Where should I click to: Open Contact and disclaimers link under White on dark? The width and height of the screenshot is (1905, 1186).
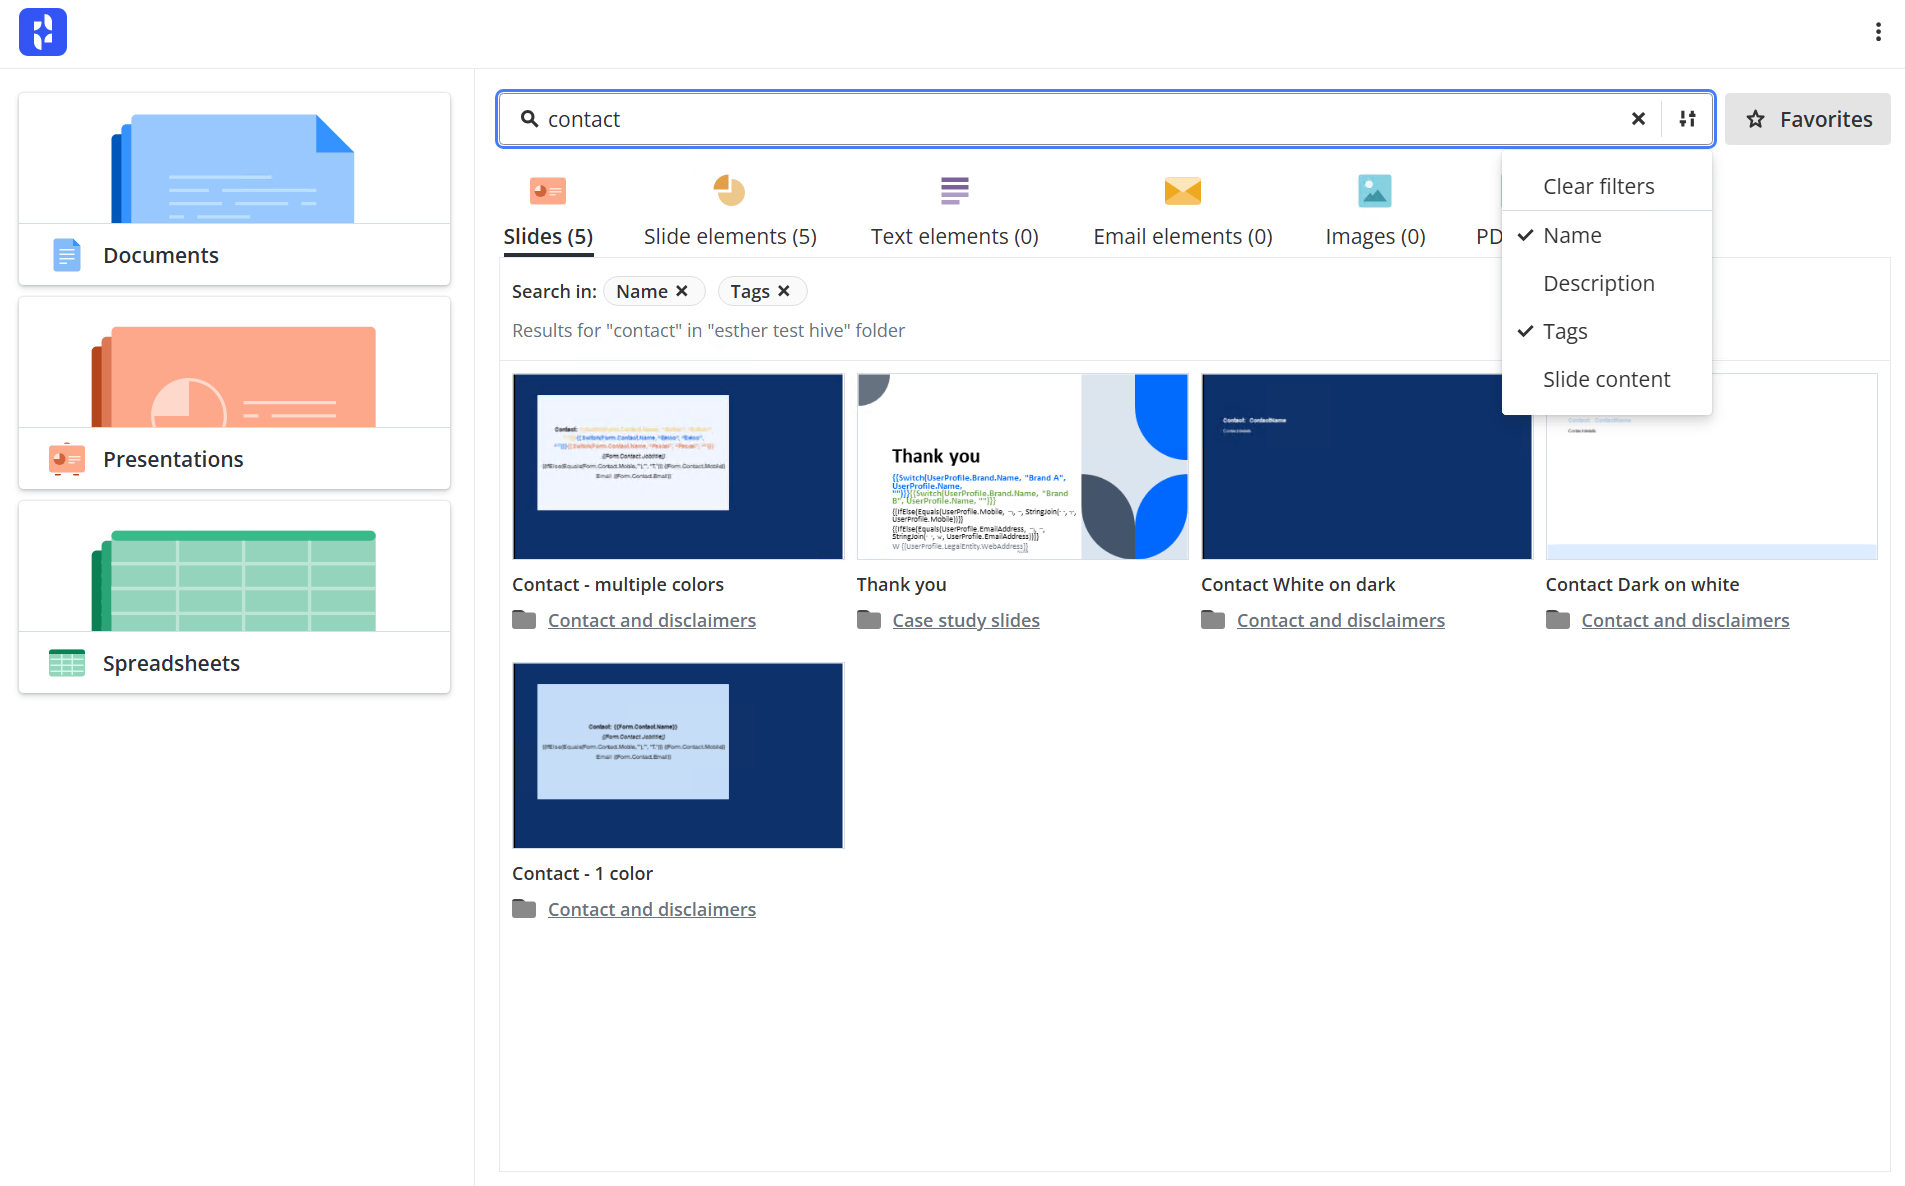pos(1341,620)
